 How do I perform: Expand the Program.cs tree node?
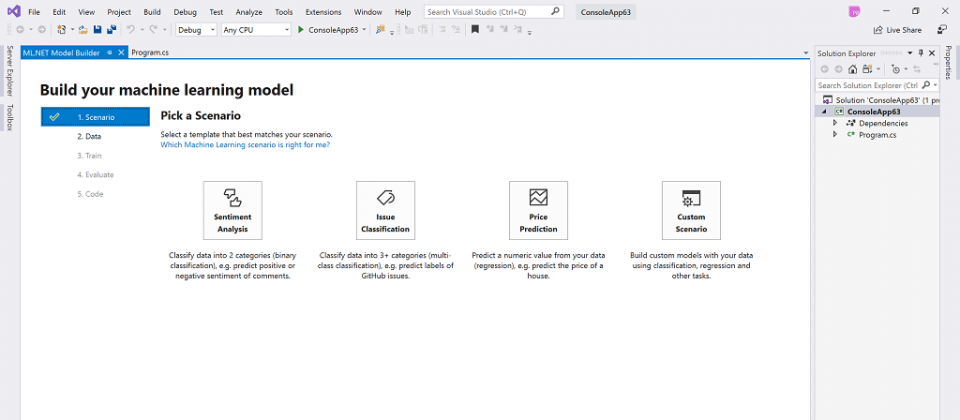[x=835, y=134]
